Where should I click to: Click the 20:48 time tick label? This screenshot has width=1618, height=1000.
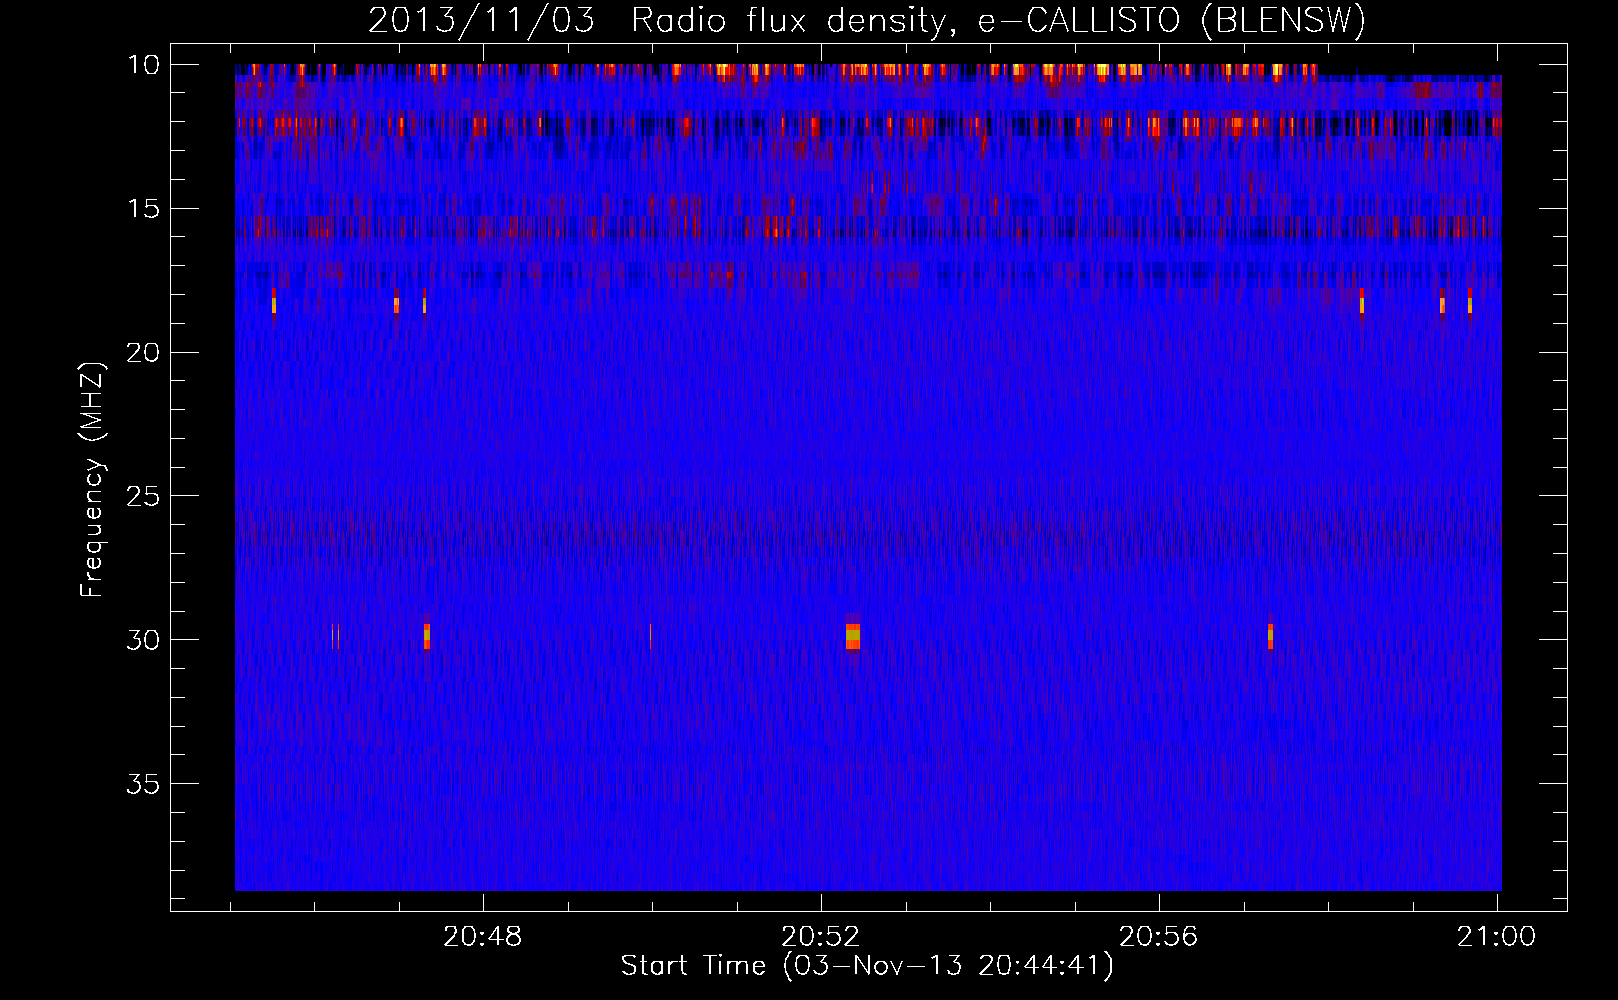483,937
